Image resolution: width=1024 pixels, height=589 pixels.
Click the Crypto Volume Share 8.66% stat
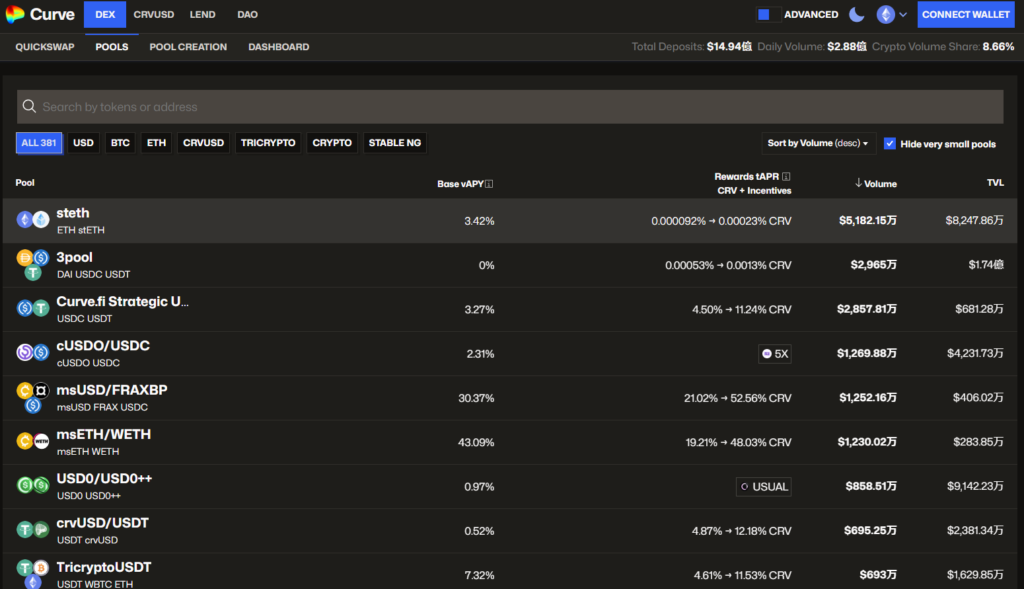[x=943, y=47]
